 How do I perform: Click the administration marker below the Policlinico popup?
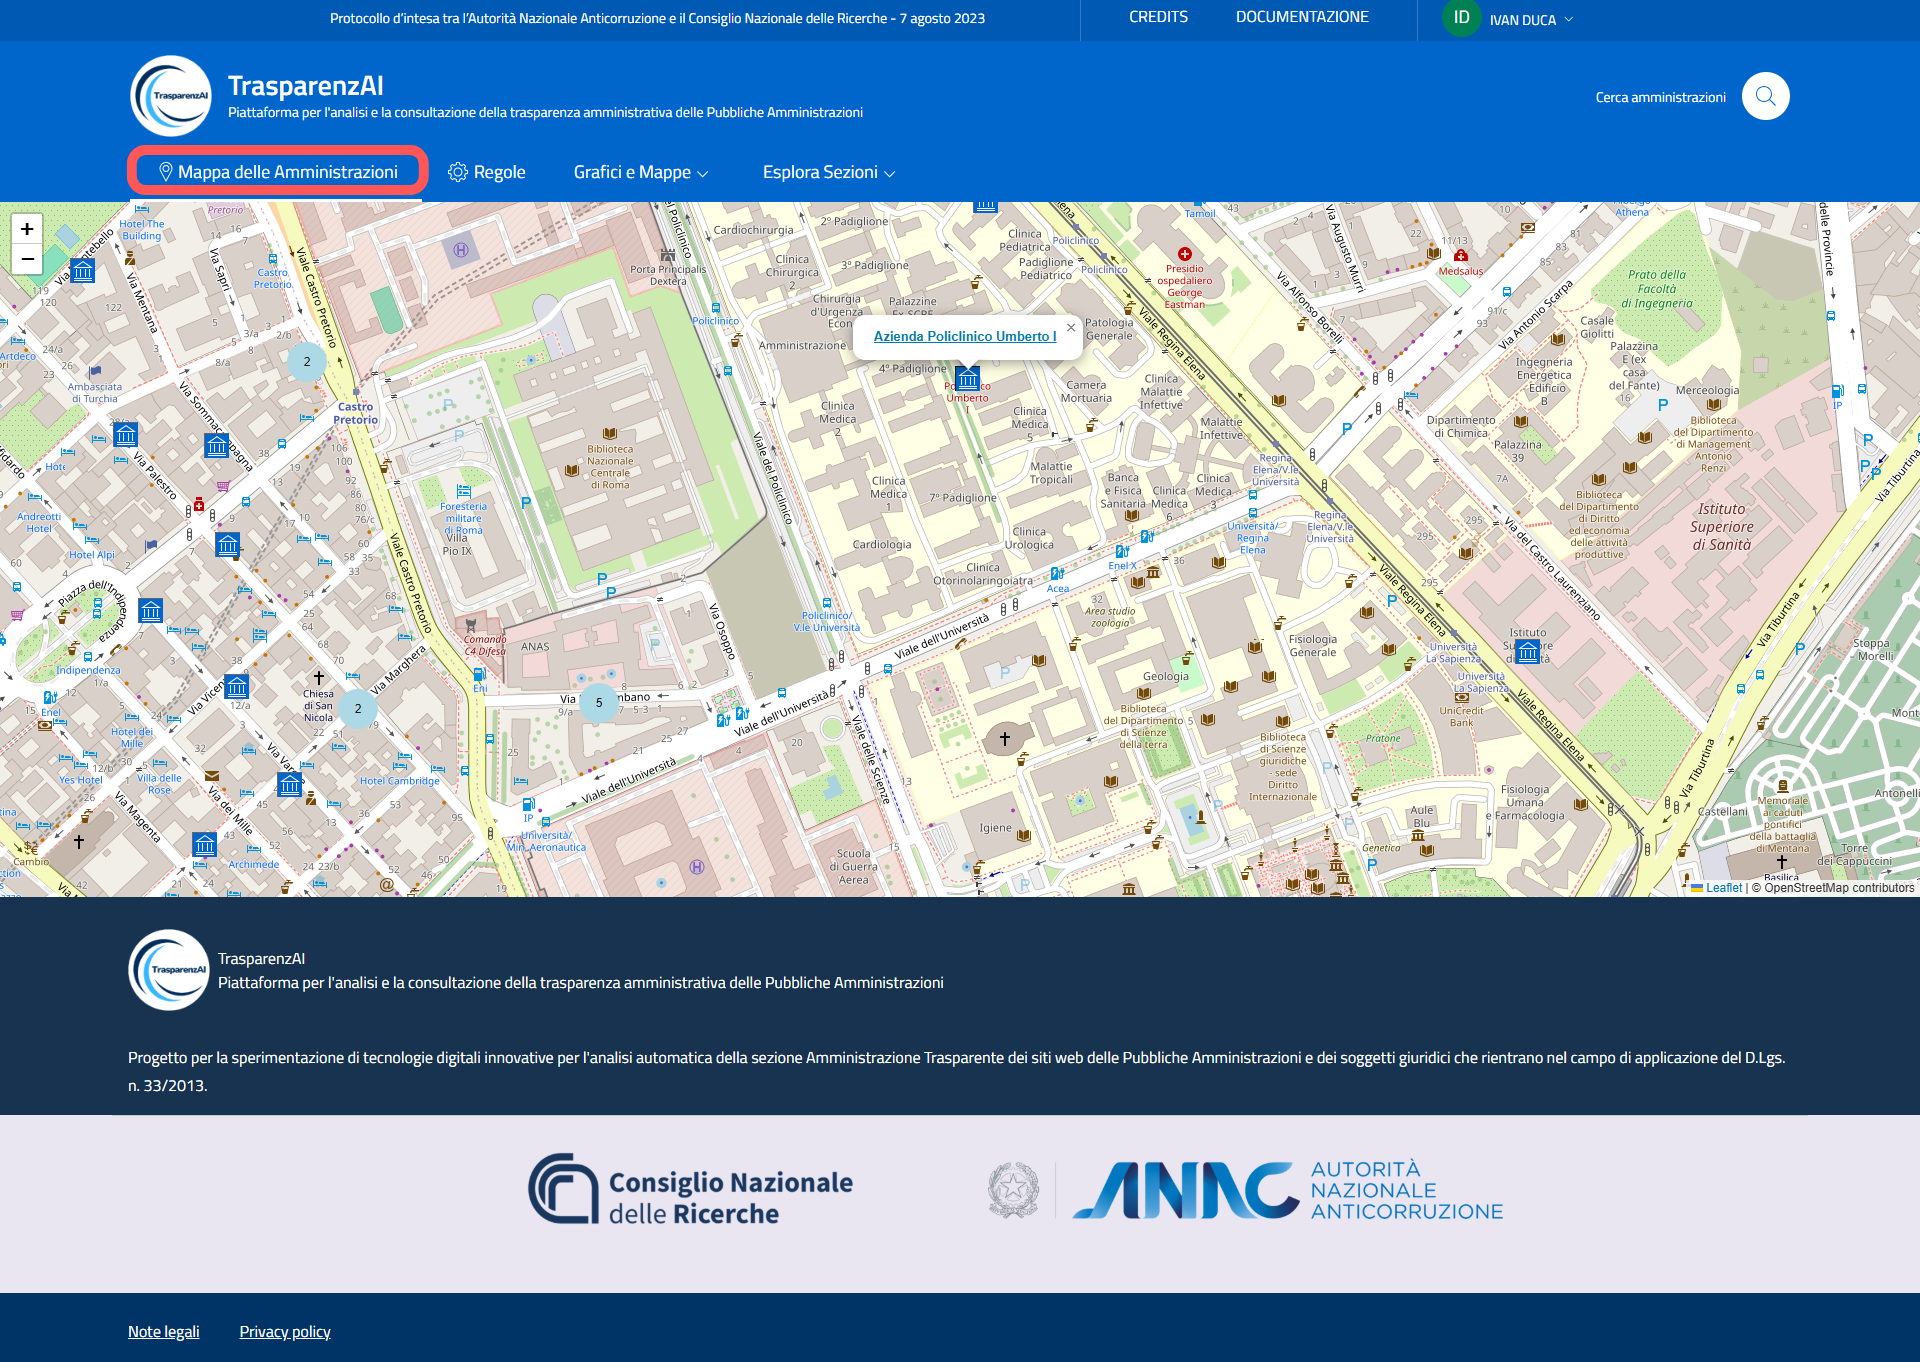[967, 379]
